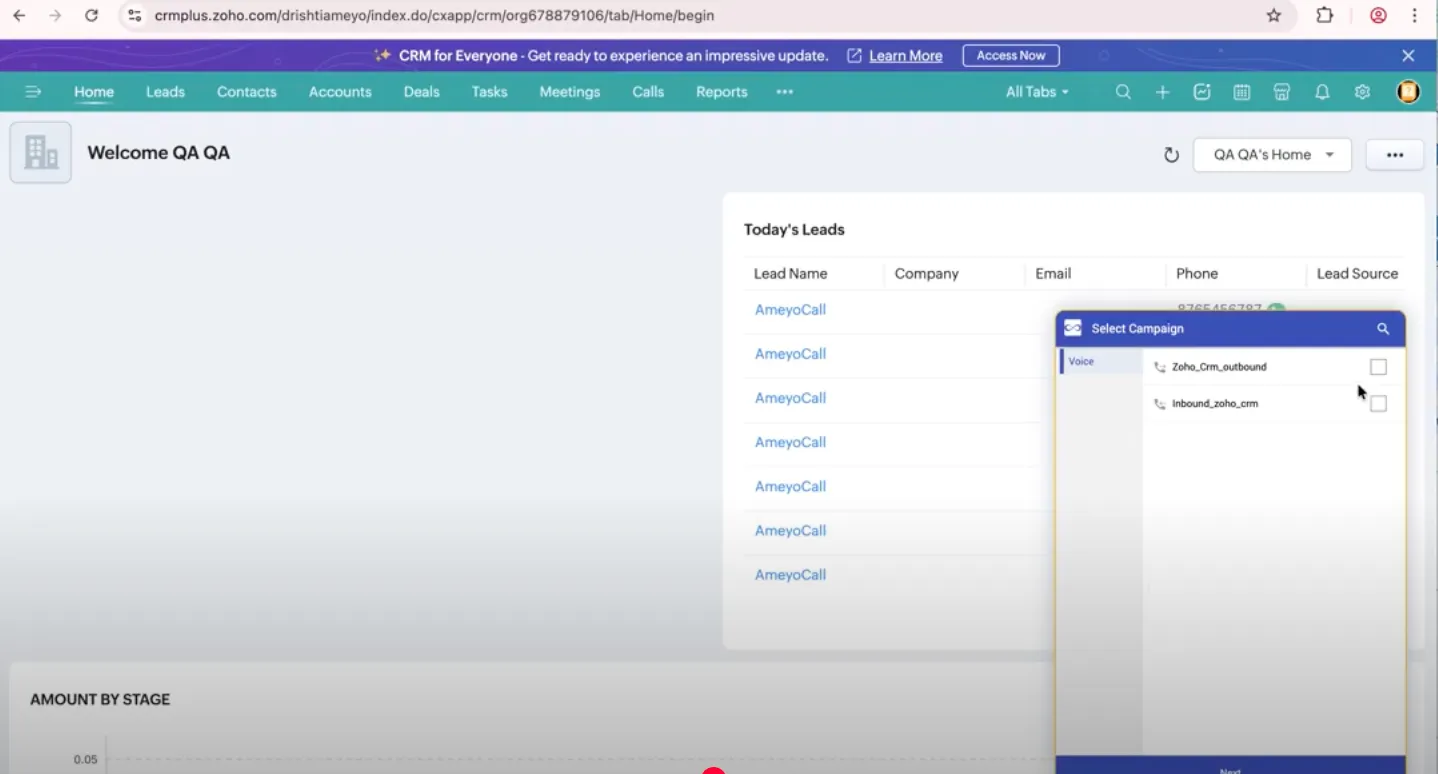Open the QA QA's Home dropdown

(1272, 155)
